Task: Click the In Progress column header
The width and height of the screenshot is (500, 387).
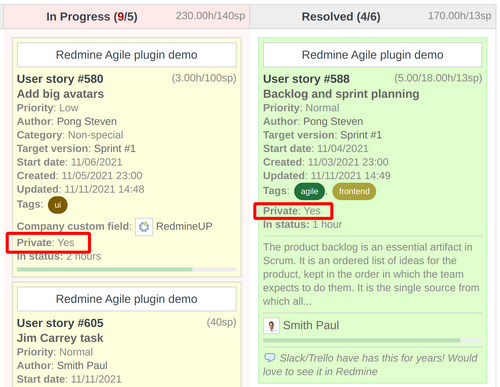Action: 92,17
